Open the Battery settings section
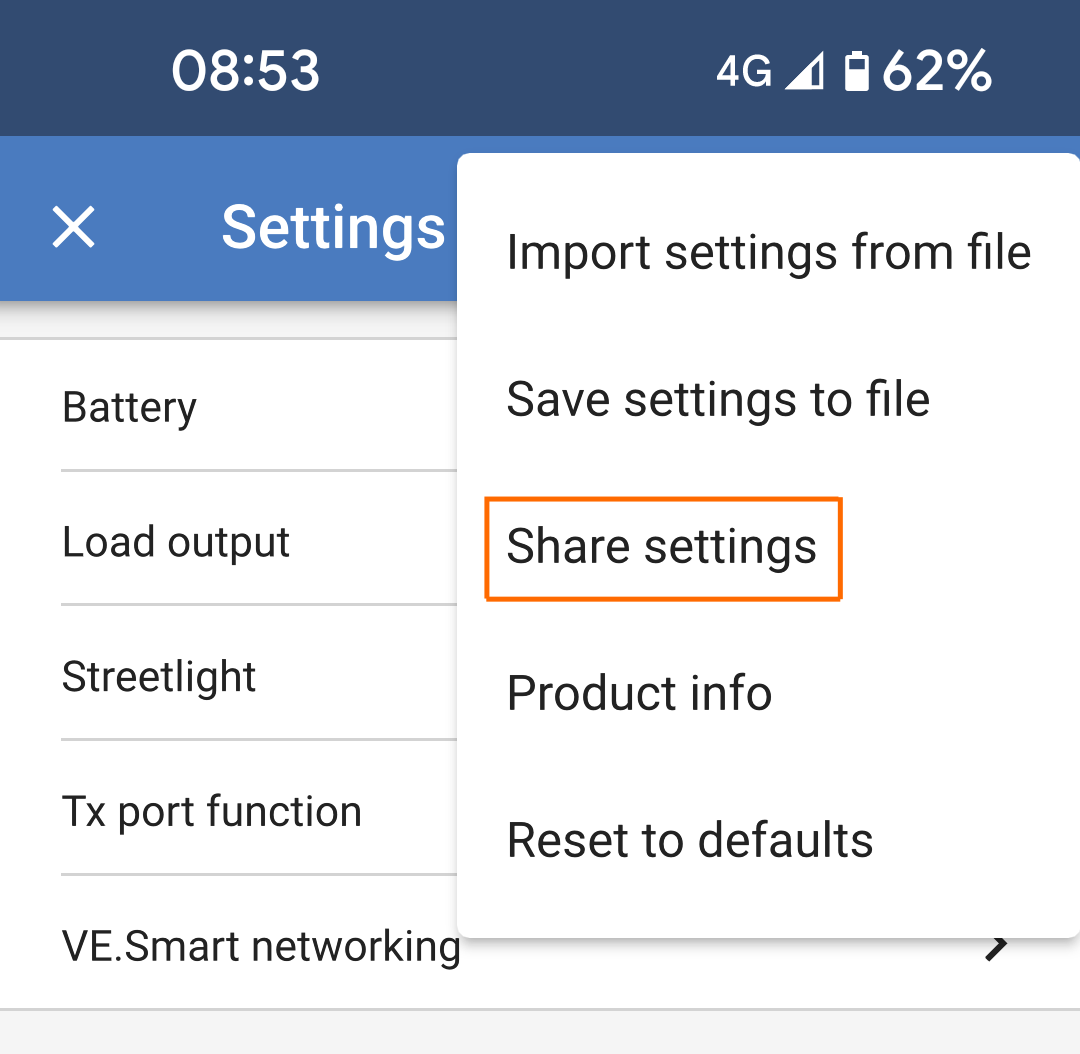The width and height of the screenshot is (1080, 1054). click(129, 406)
